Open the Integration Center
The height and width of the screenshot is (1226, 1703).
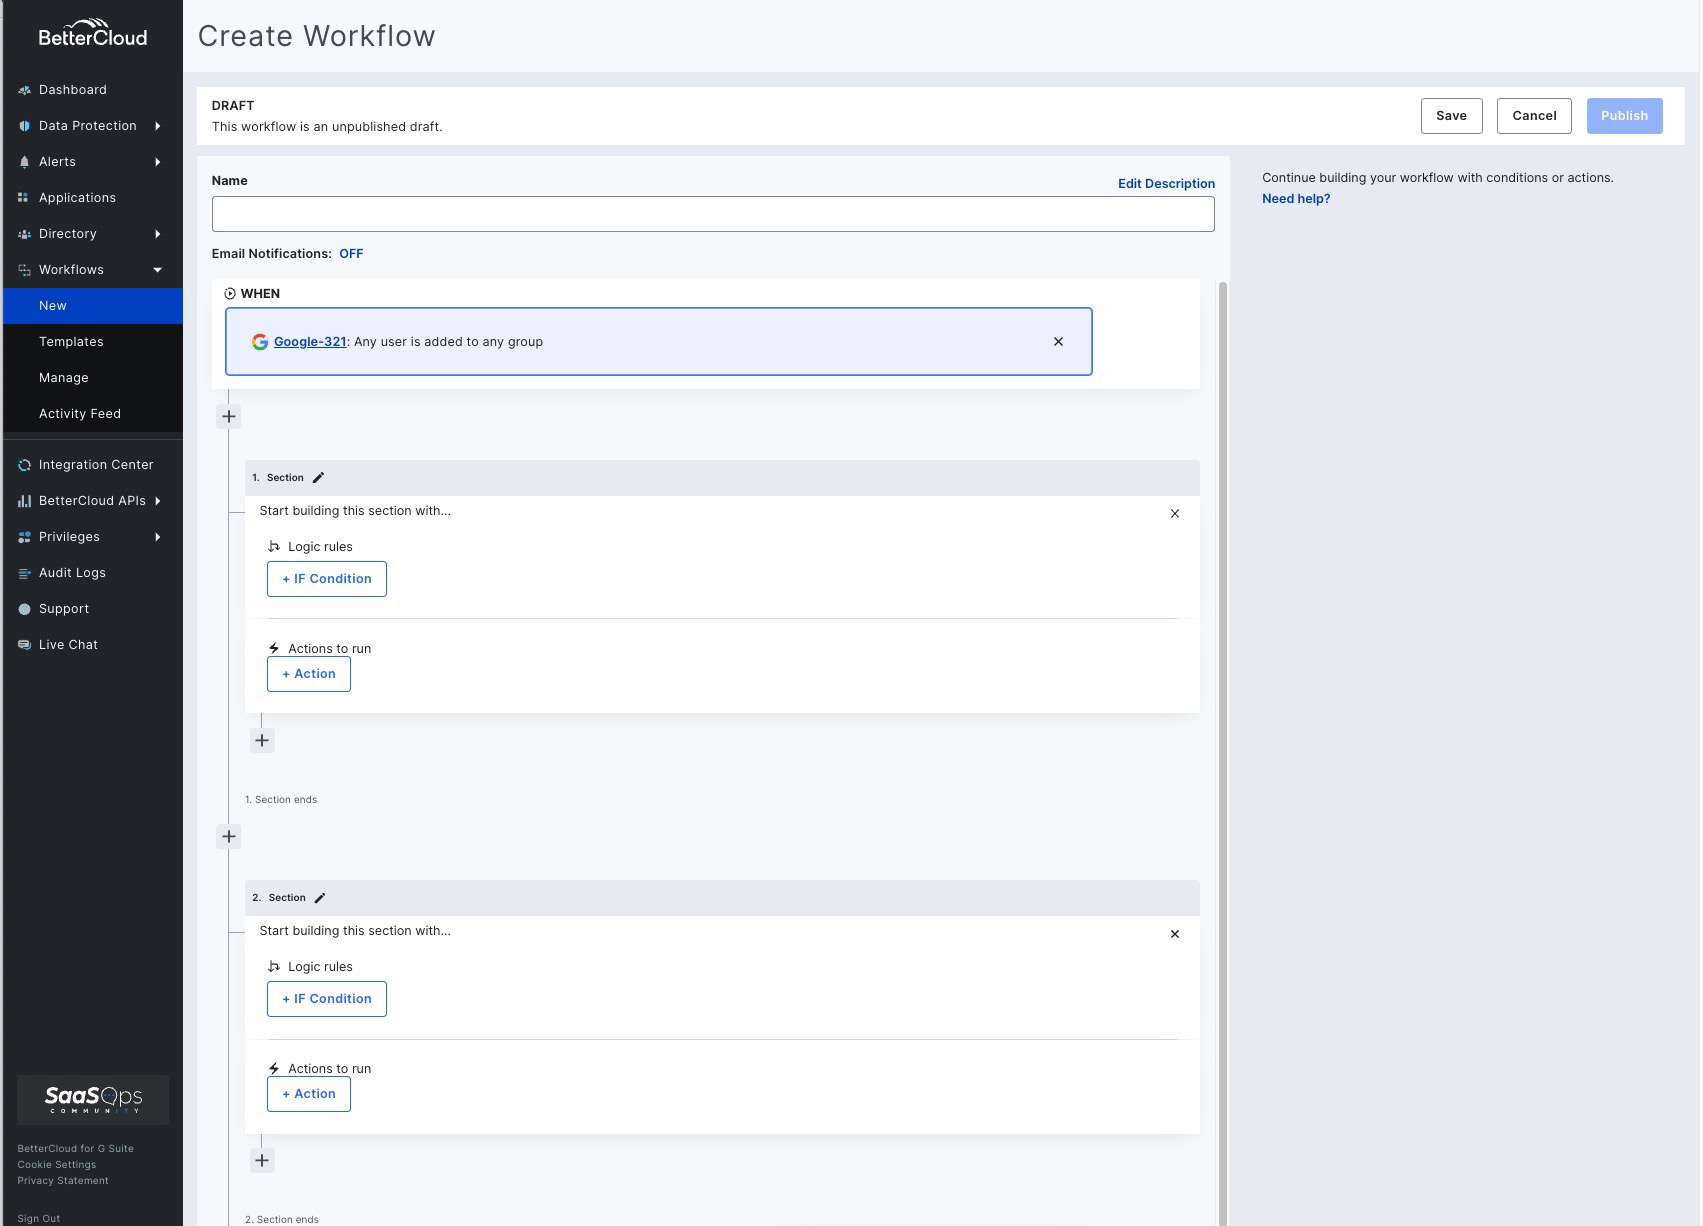point(96,464)
